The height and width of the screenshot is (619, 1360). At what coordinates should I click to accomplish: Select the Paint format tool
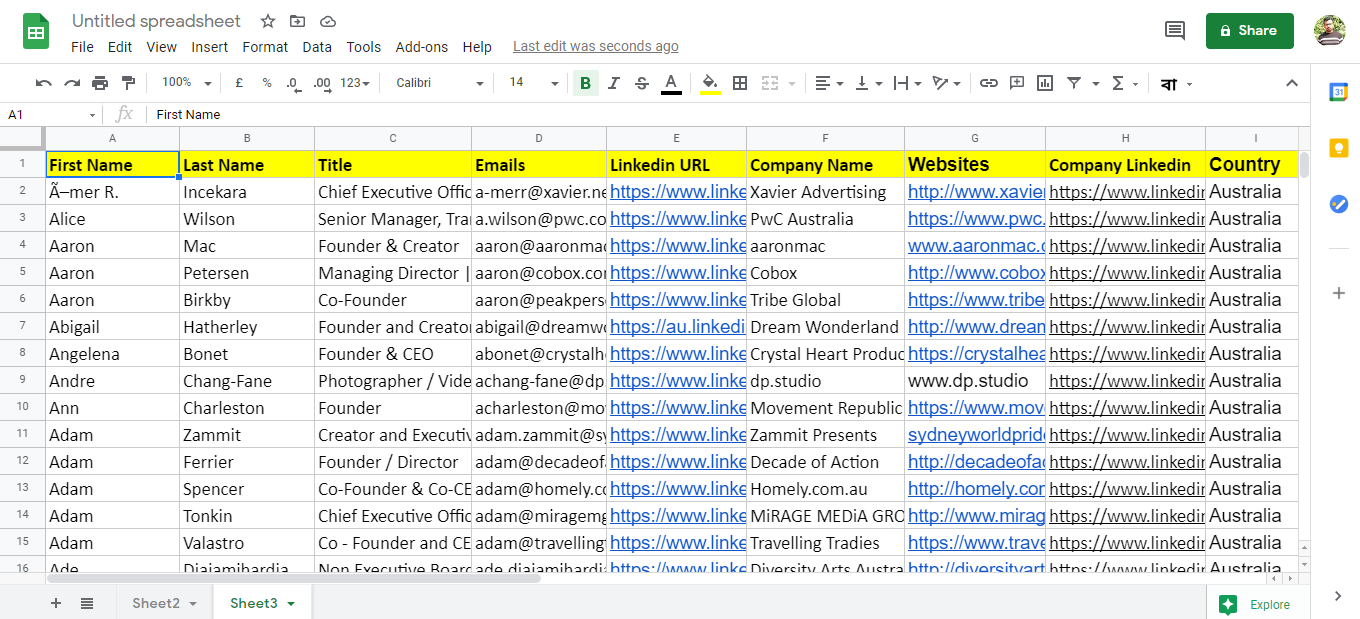tap(127, 83)
